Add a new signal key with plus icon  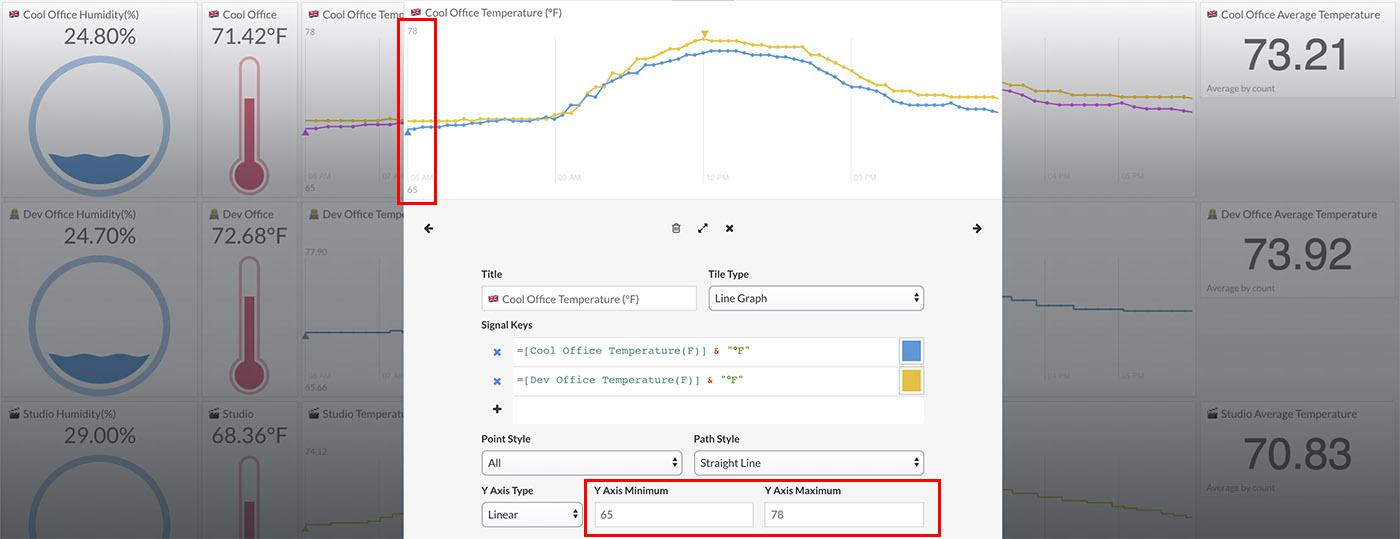click(x=497, y=410)
